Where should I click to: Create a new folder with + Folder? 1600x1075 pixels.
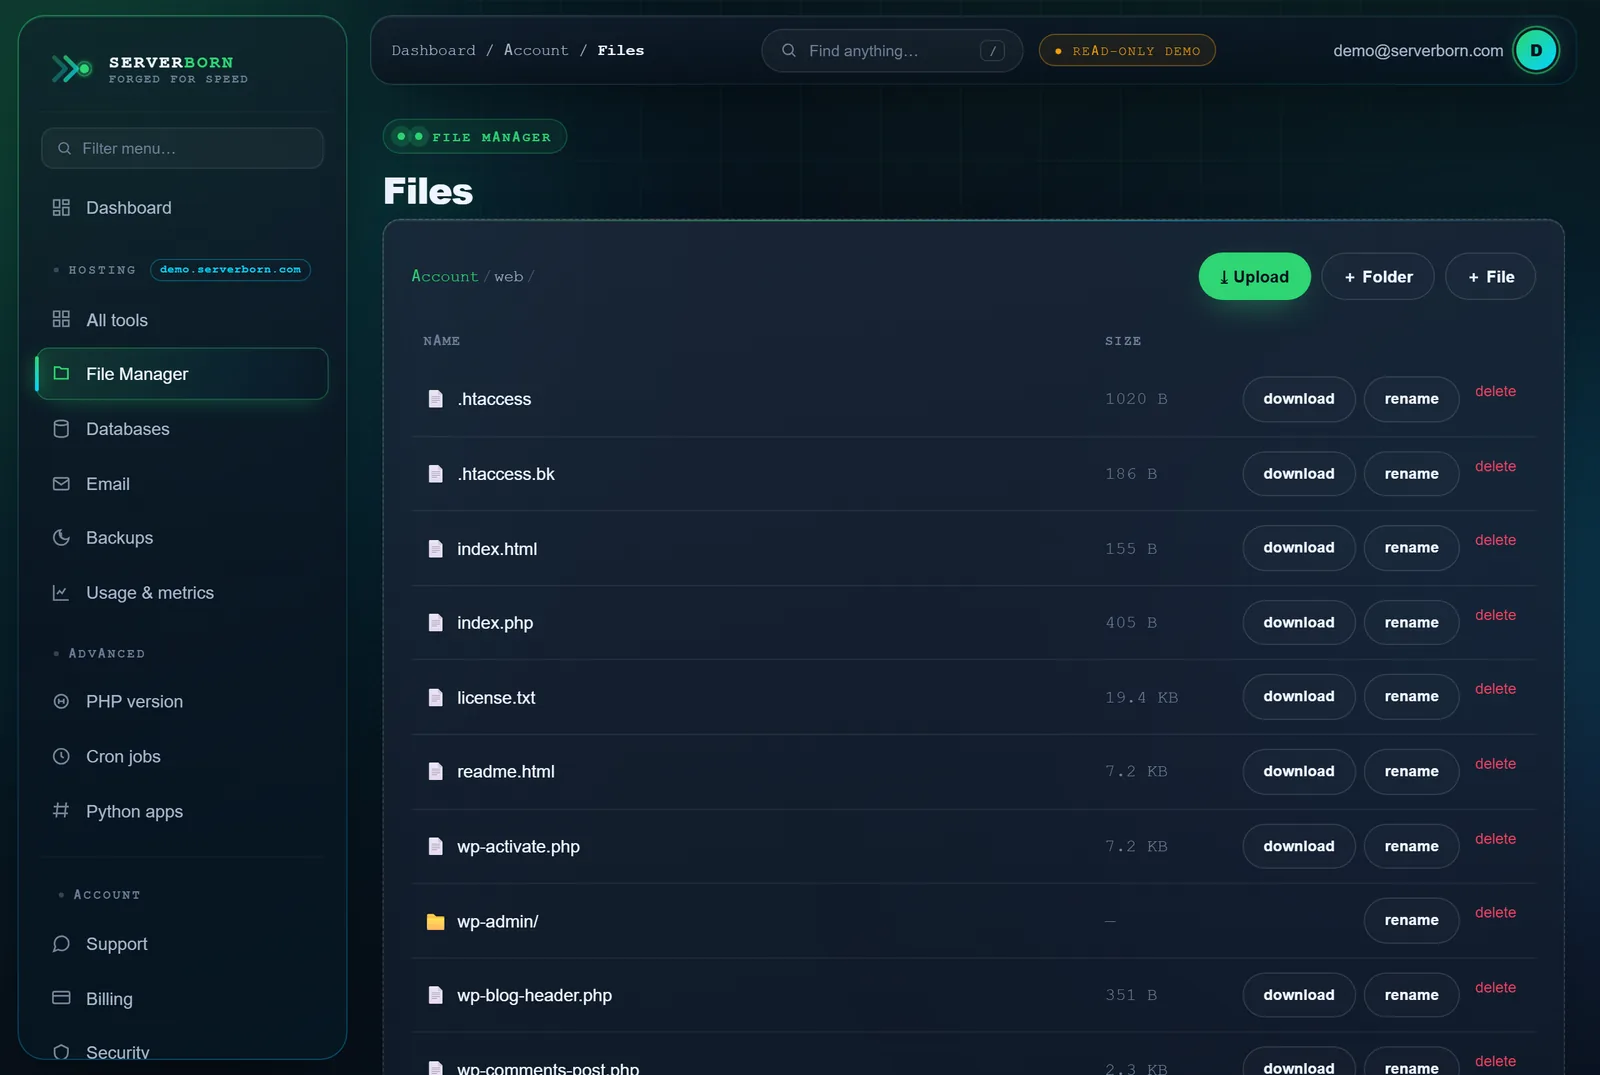tap(1378, 276)
